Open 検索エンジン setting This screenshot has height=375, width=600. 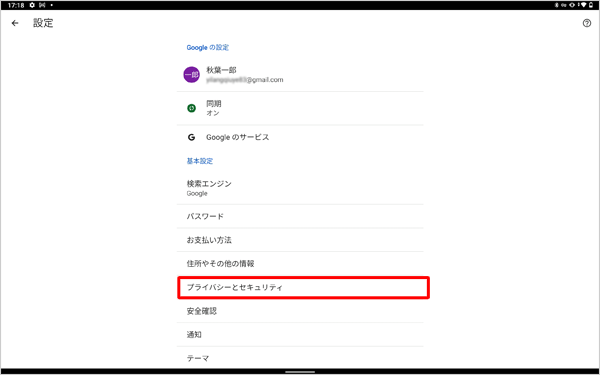pyautogui.click(x=300, y=188)
